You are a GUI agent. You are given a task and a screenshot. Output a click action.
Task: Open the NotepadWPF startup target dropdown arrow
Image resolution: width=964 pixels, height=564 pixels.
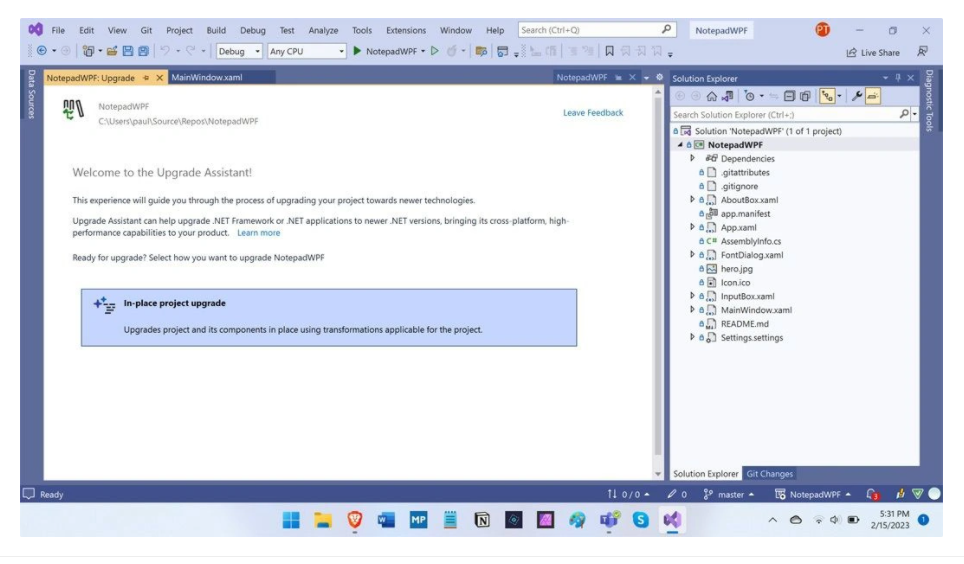click(x=423, y=51)
